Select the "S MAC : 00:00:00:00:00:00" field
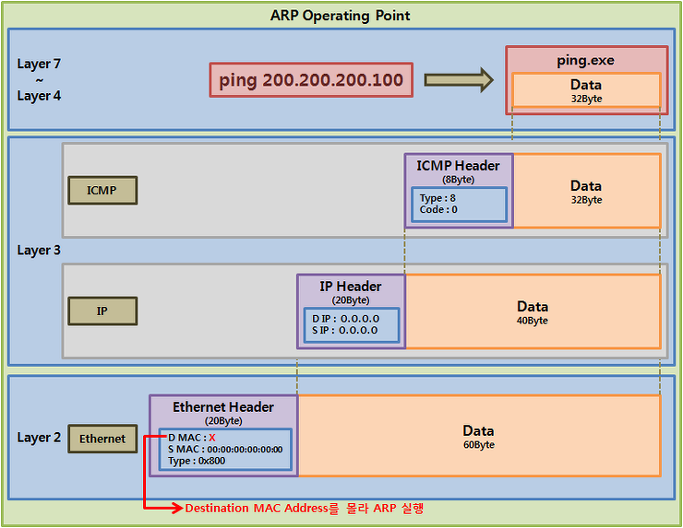Viewport: 683px width, 528px height. tap(225, 449)
